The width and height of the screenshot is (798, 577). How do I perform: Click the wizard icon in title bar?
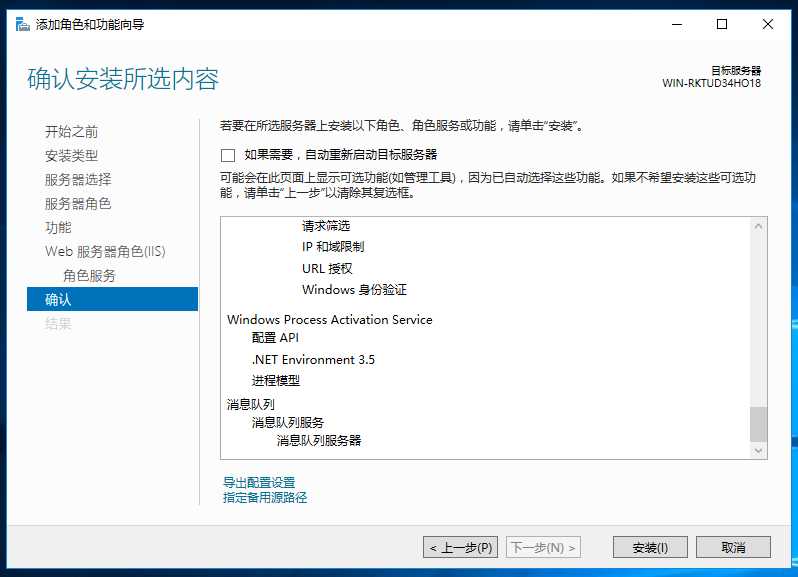(x=22, y=24)
